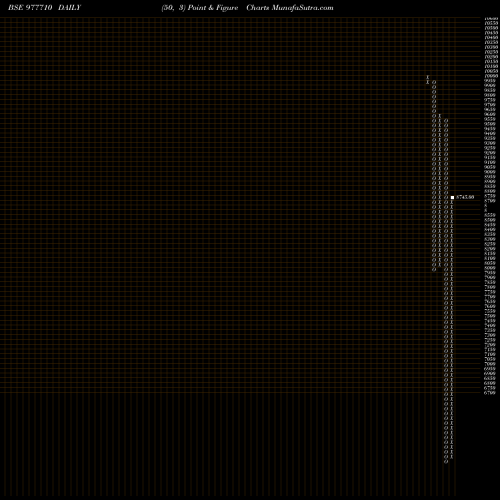This screenshot has height=500, width=500.
Task: Click the top O of the second O column
Action: click(446, 120)
